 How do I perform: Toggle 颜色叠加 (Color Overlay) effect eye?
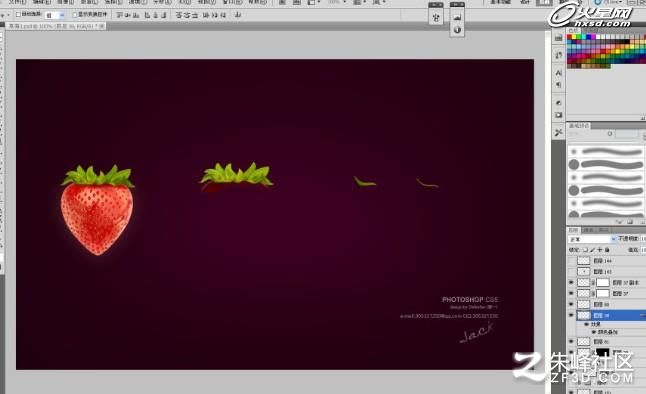594,332
